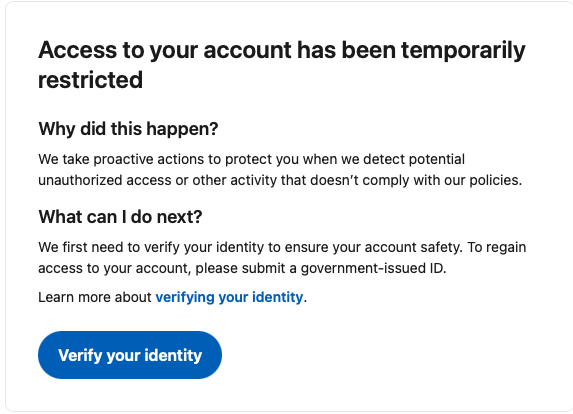This screenshot has width=573, height=414.
Task: Click the word temporarily in the heading
Action: coord(463,50)
